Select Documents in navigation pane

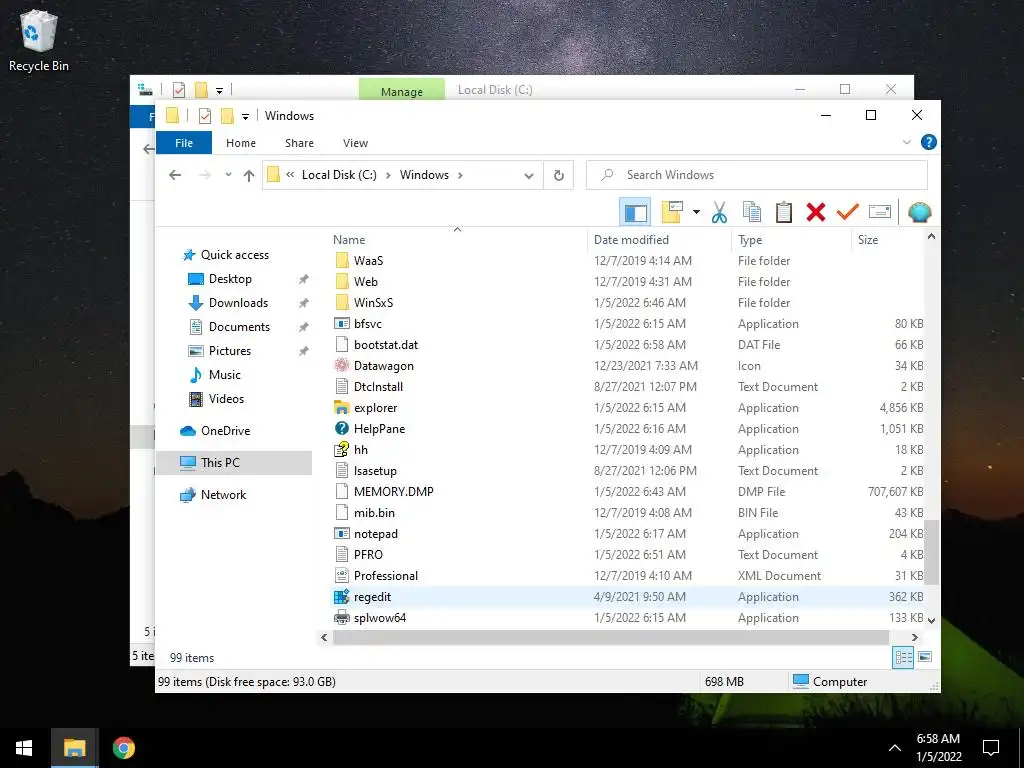[x=239, y=327]
